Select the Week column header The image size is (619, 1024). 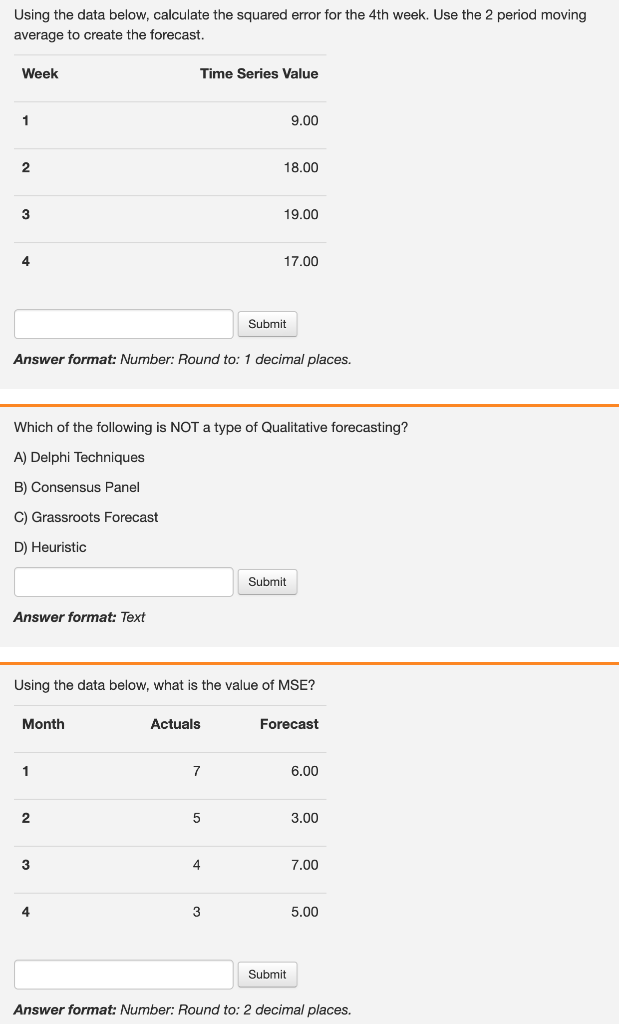(40, 73)
